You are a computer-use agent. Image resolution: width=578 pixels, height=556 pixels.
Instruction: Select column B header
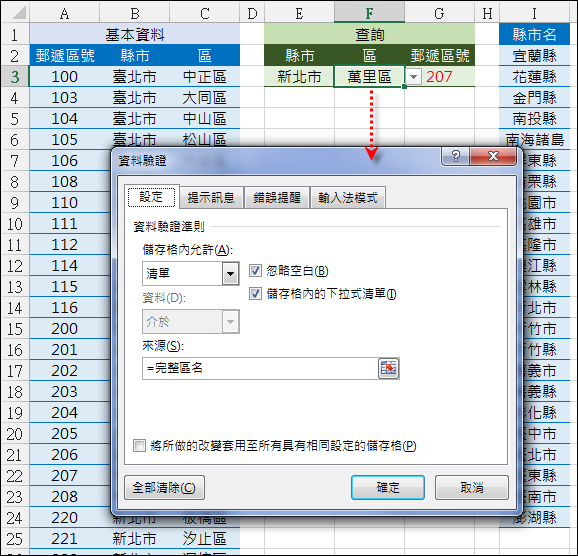tap(135, 13)
